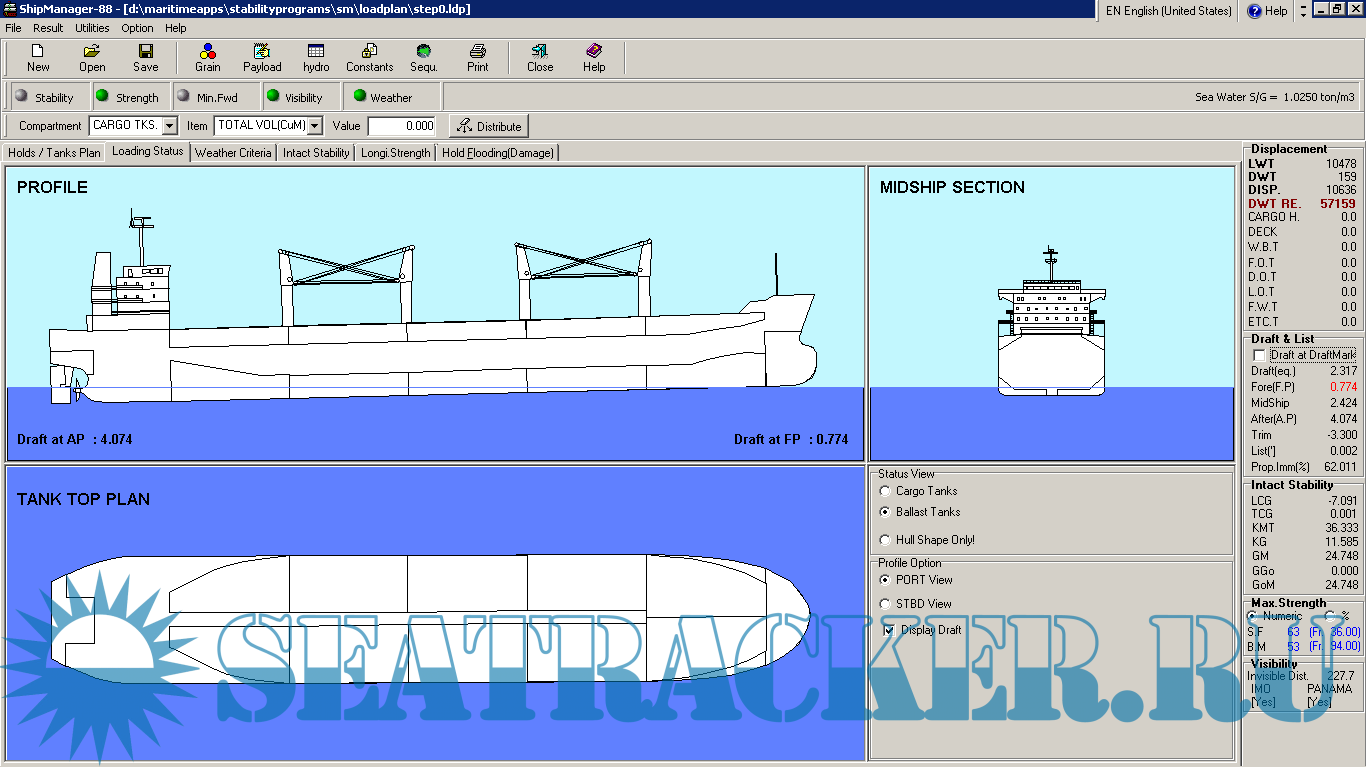Enable Draft at DraftMark checkbox
The height and width of the screenshot is (768, 1366).
tap(1259, 355)
